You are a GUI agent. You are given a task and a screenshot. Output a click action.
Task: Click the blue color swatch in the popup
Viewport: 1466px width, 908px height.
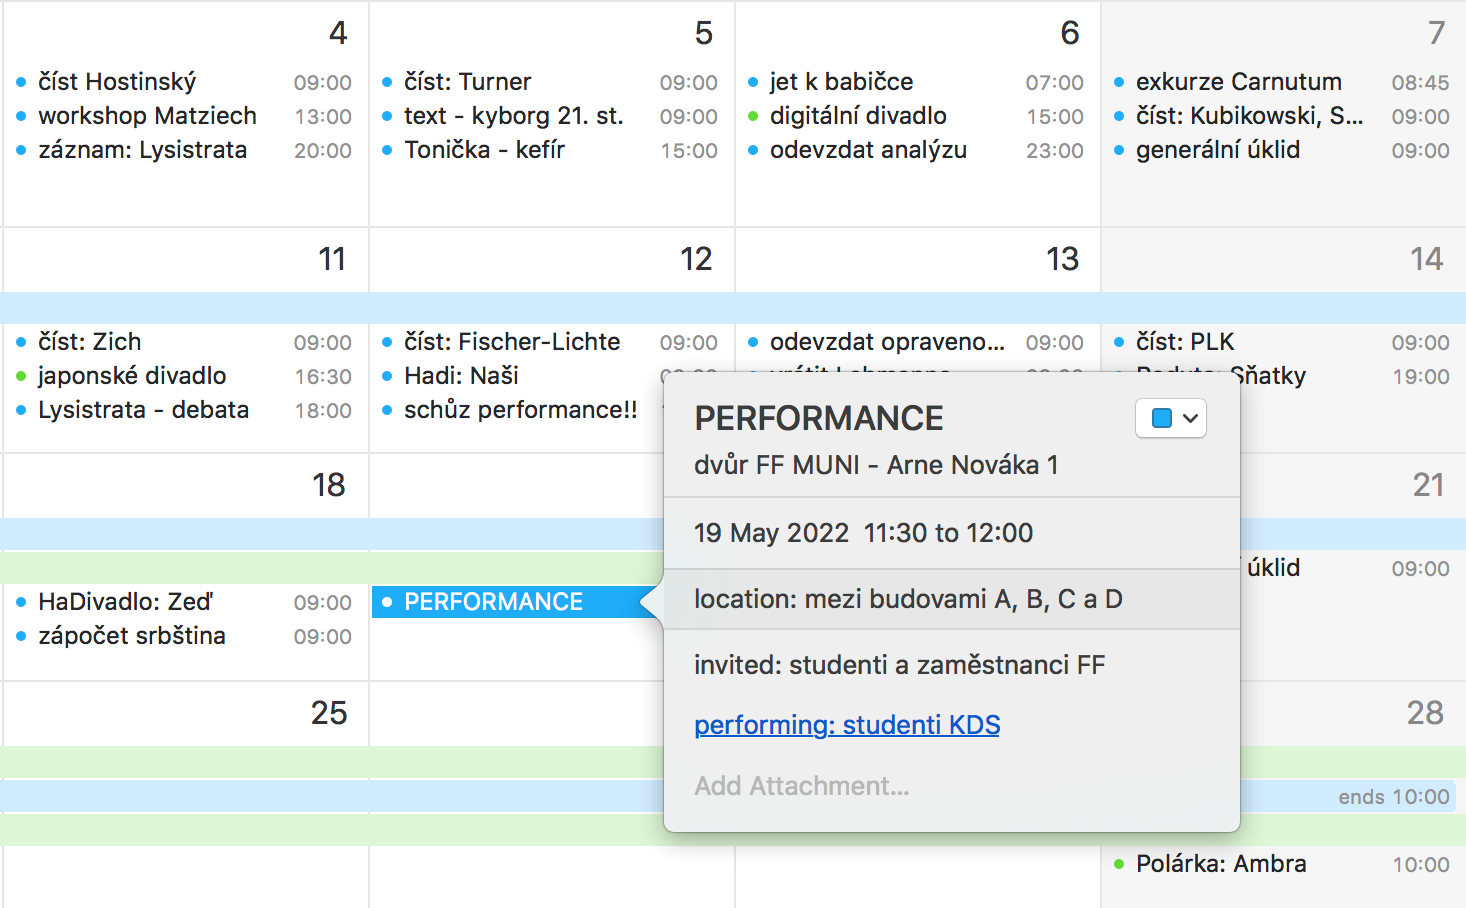coord(1162,419)
